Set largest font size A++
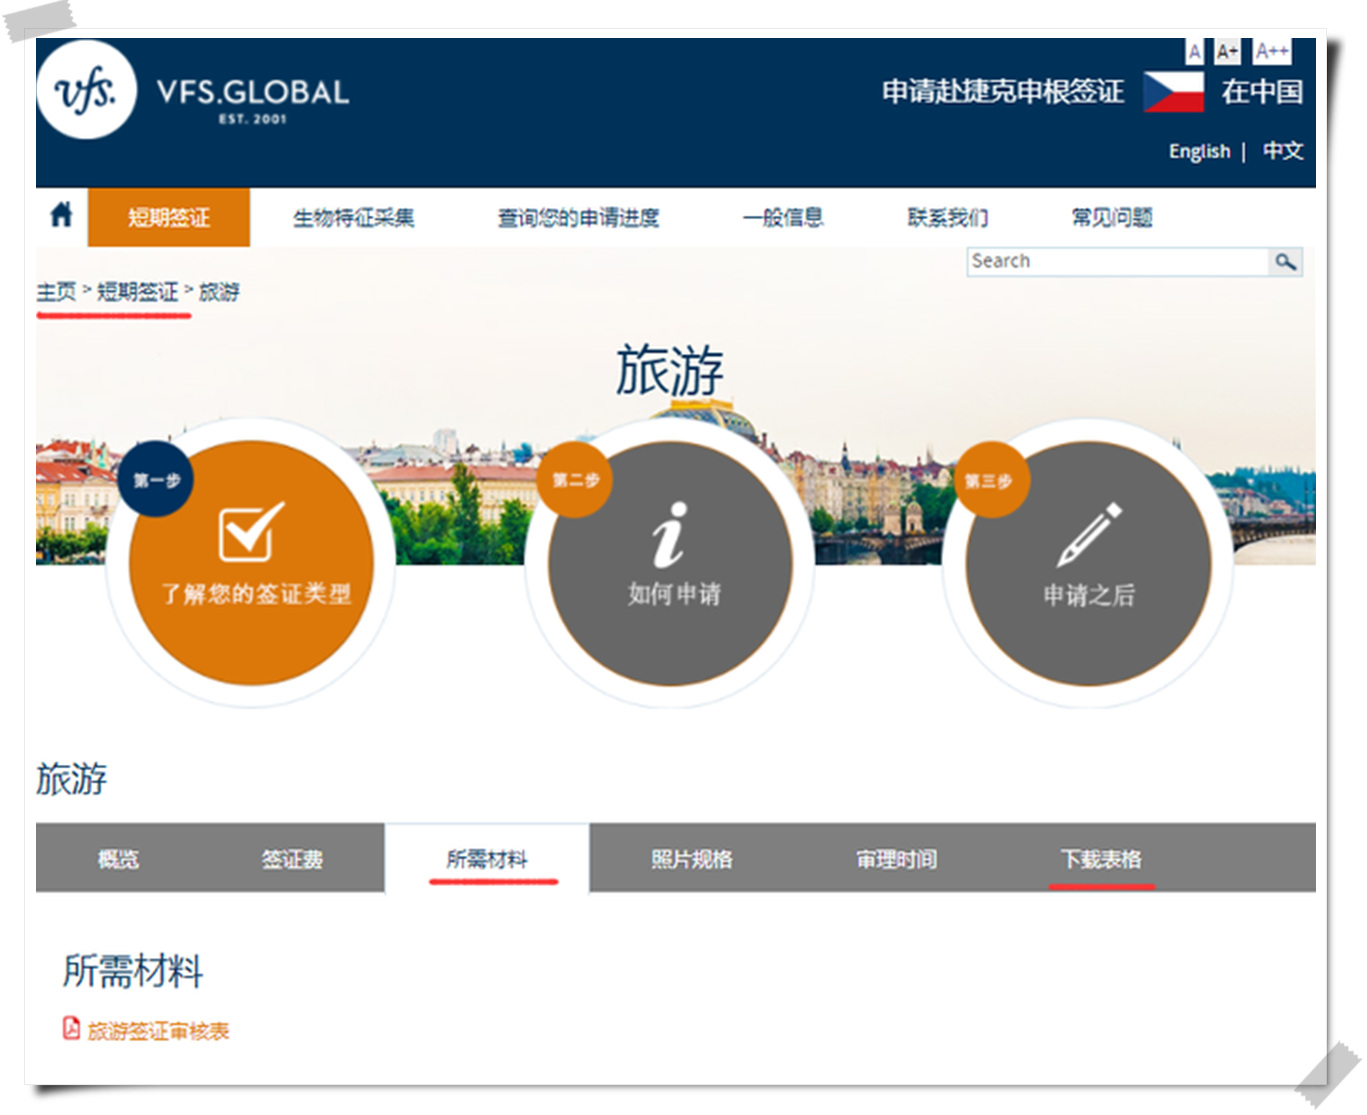Viewport: 1367px width, 1115px height. tap(1272, 52)
